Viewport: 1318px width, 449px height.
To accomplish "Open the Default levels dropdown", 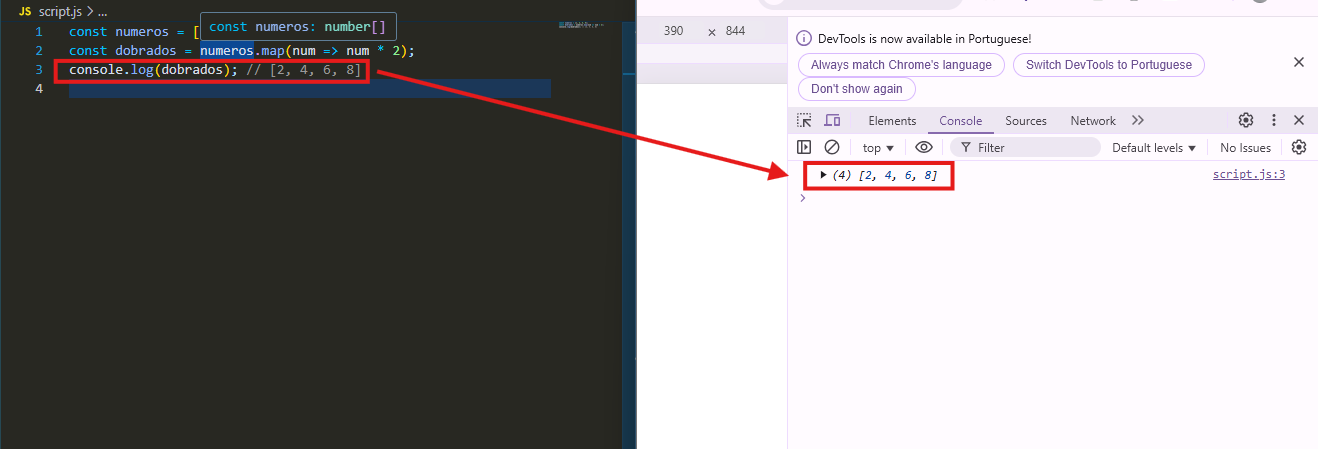I will 1154,147.
